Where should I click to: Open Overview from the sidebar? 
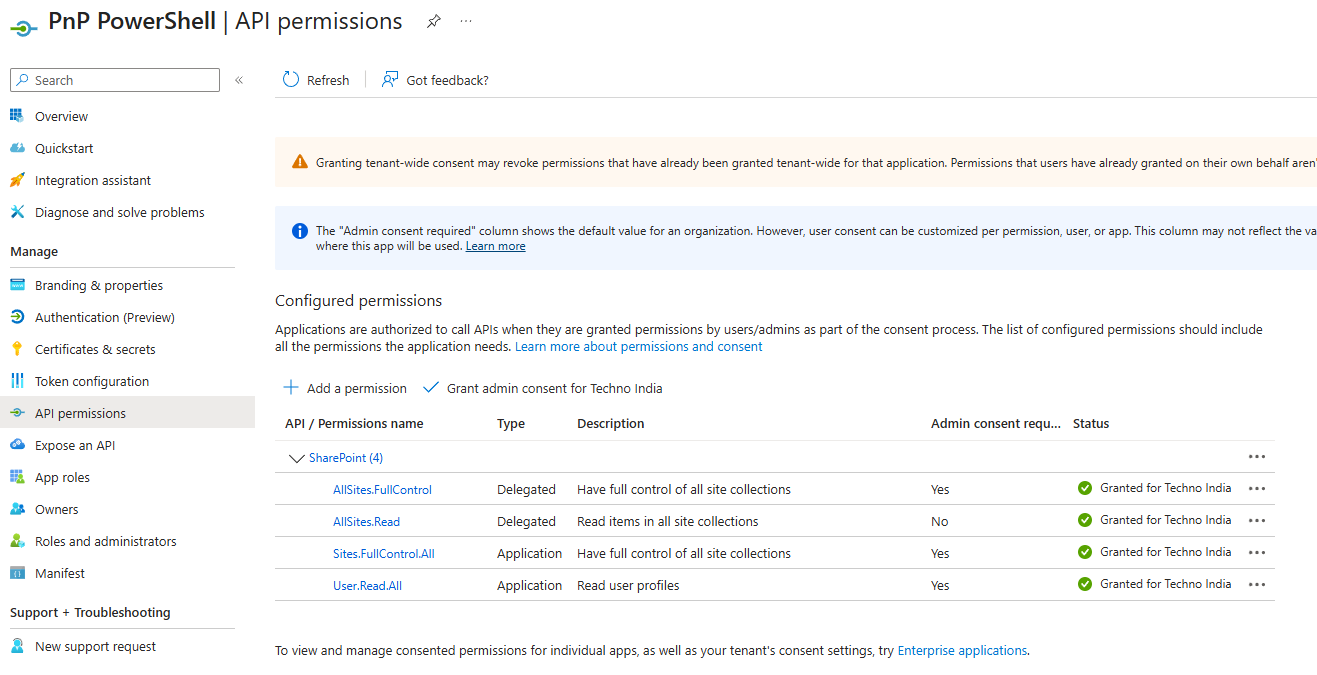(61, 115)
